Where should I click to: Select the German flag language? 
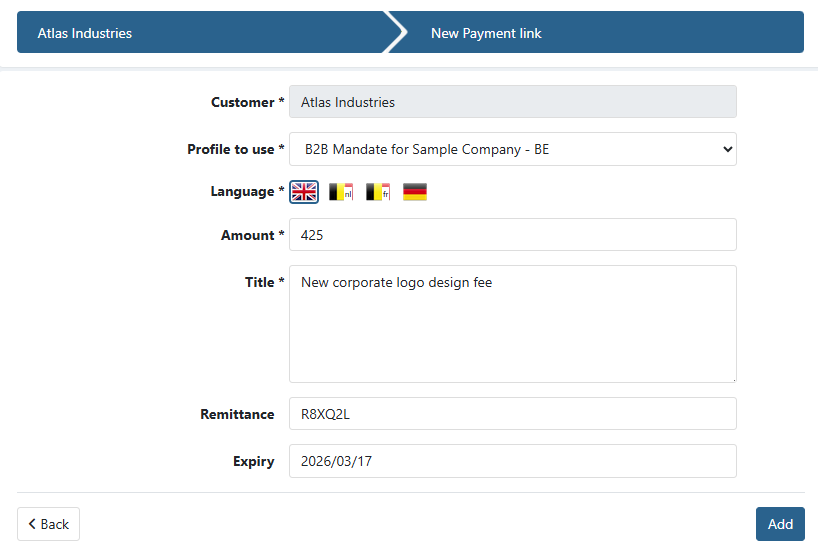[x=415, y=192]
